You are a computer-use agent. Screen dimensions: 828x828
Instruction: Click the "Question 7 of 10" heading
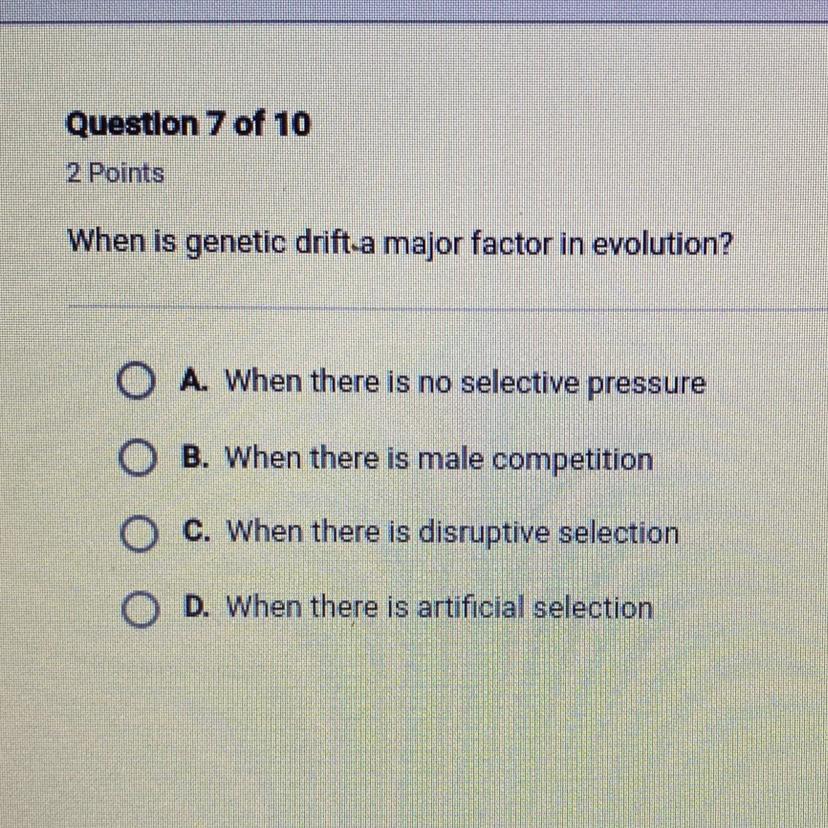[188, 125]
